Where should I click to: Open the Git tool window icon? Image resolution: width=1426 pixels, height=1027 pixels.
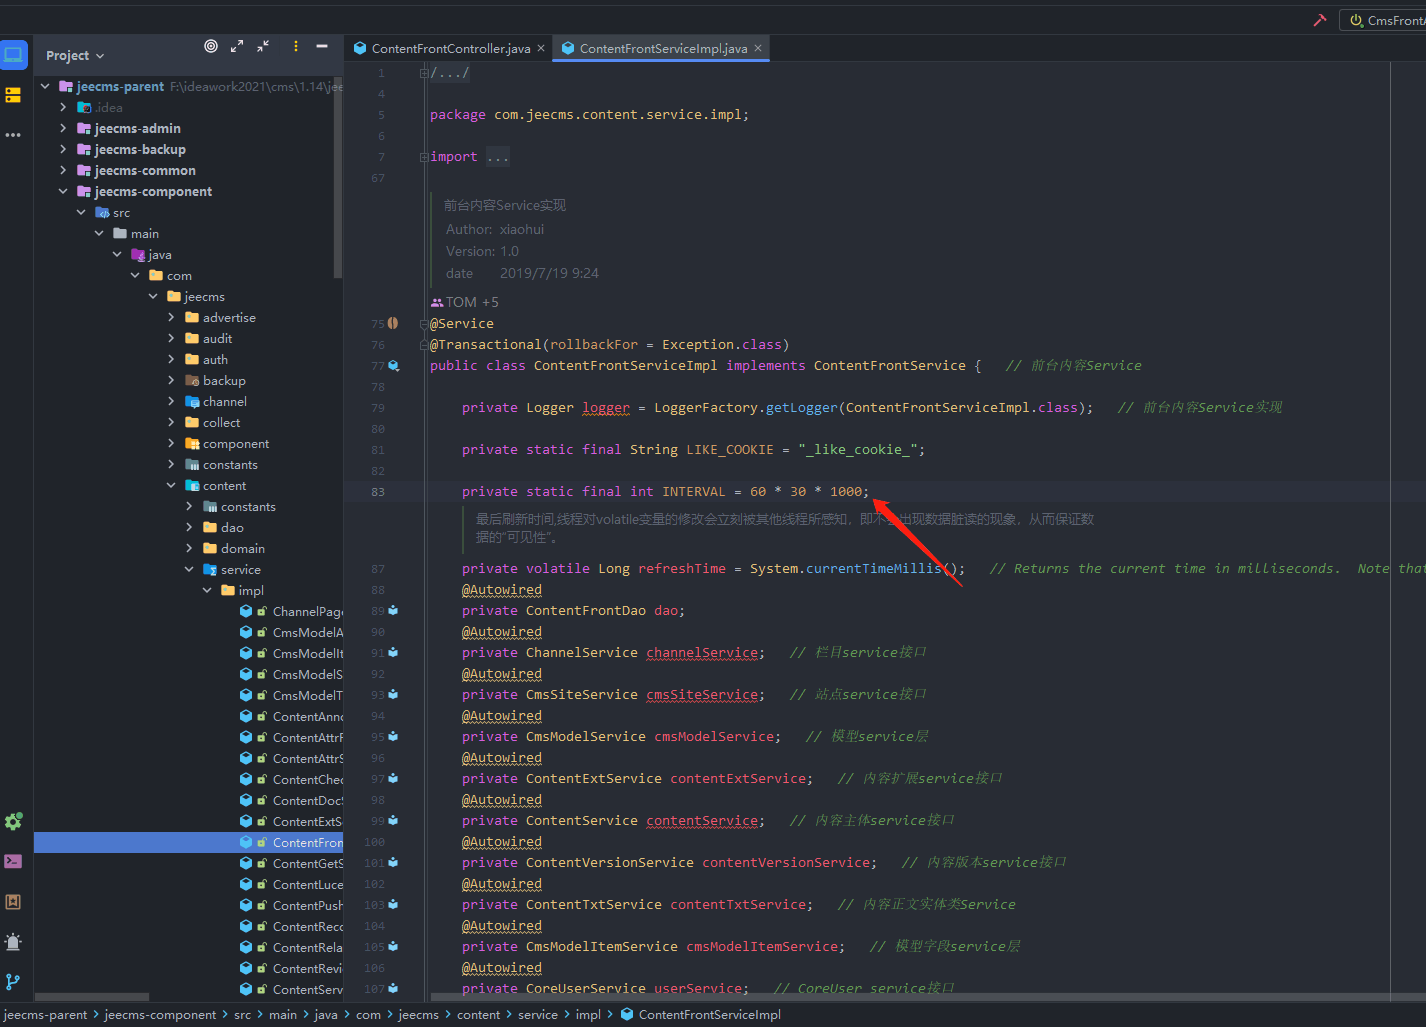coord(13,982)
